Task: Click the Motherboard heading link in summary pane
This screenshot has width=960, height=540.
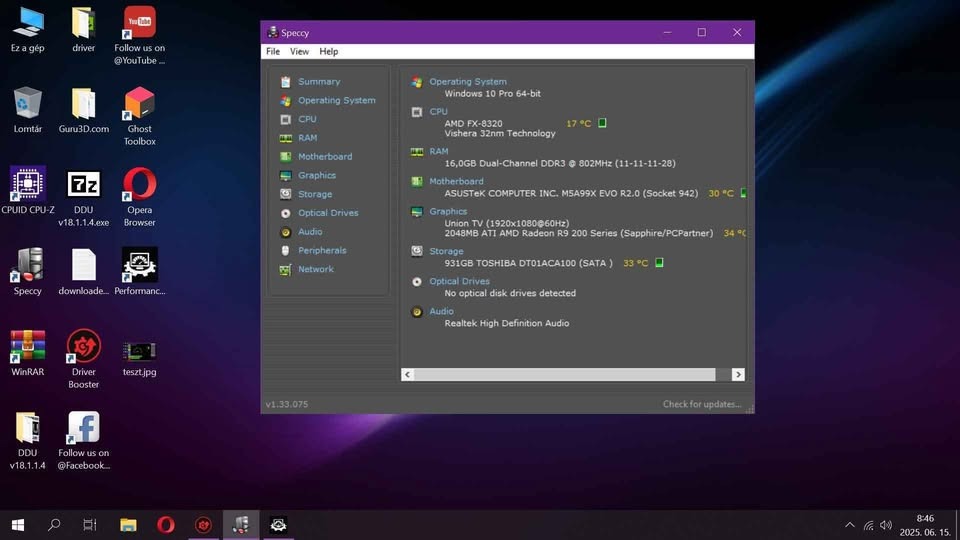Action: [x=456, y=181]
